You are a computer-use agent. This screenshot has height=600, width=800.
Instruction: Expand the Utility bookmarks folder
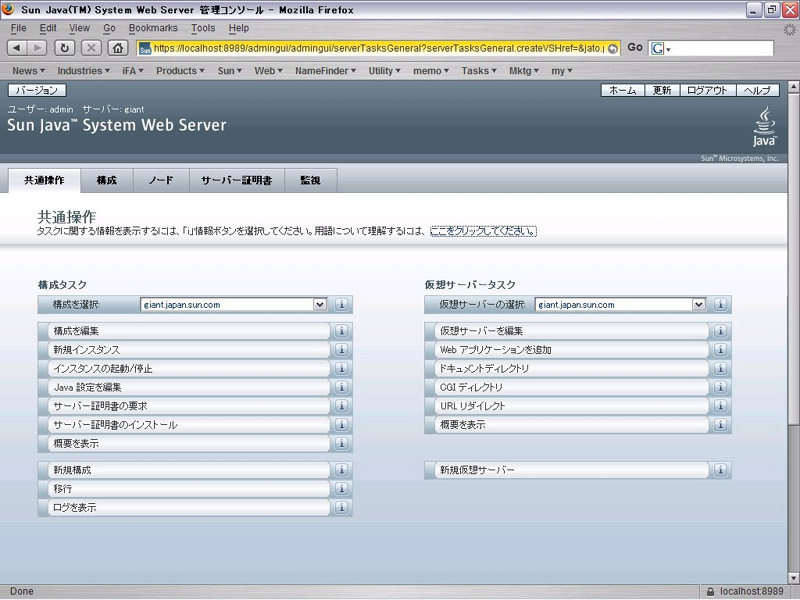pos(385,71)
